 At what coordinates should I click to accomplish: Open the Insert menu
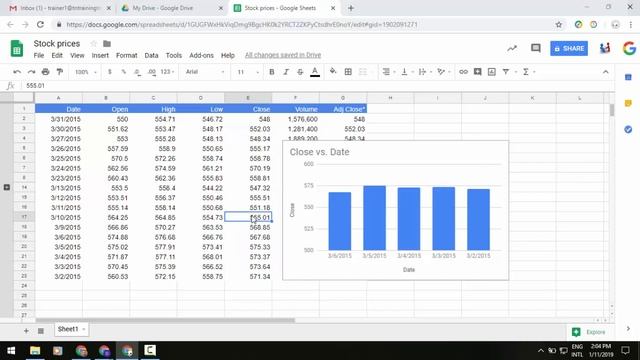point(100,56)
